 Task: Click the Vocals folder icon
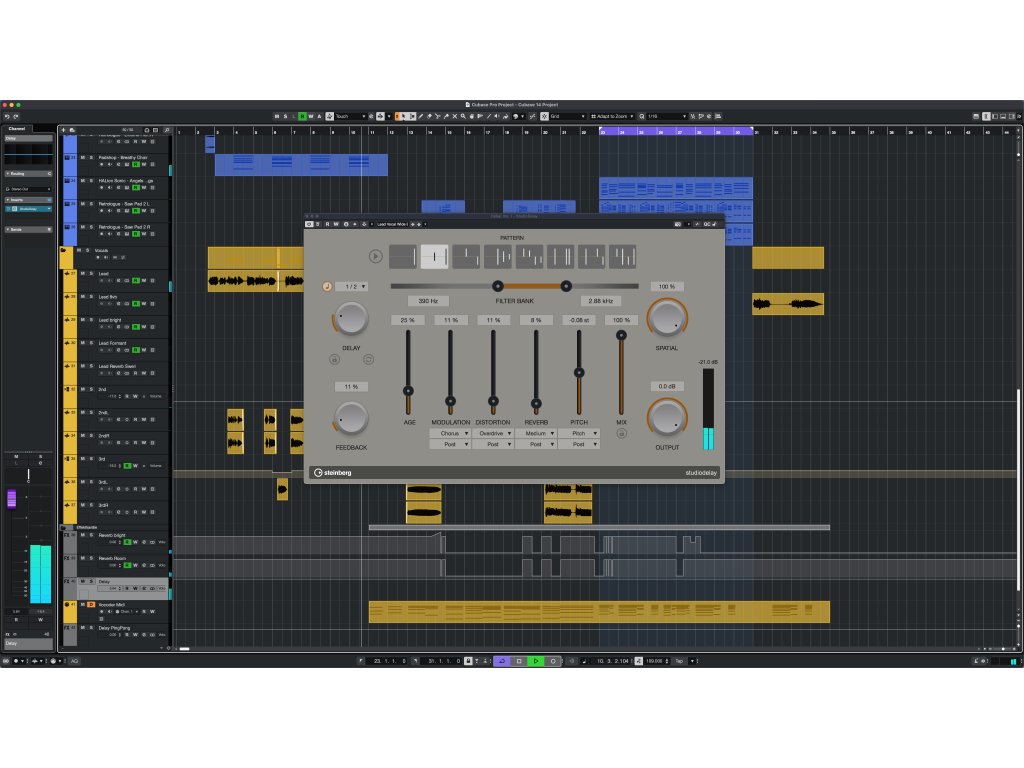[x=63, y=250]
